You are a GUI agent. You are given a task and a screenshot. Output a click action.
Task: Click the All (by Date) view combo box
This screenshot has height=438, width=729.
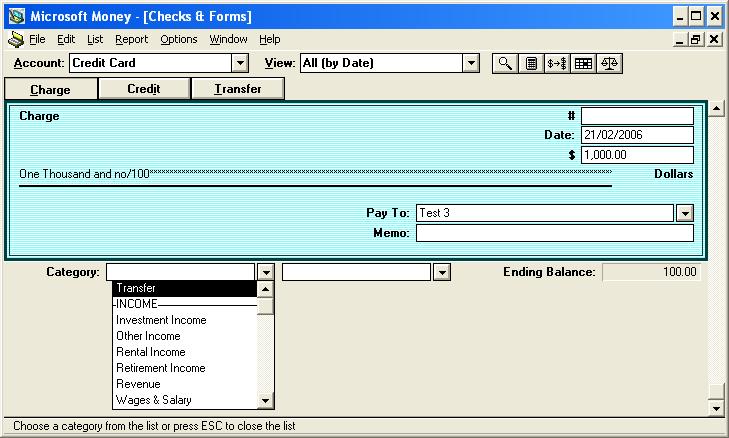tap(390, 63)
